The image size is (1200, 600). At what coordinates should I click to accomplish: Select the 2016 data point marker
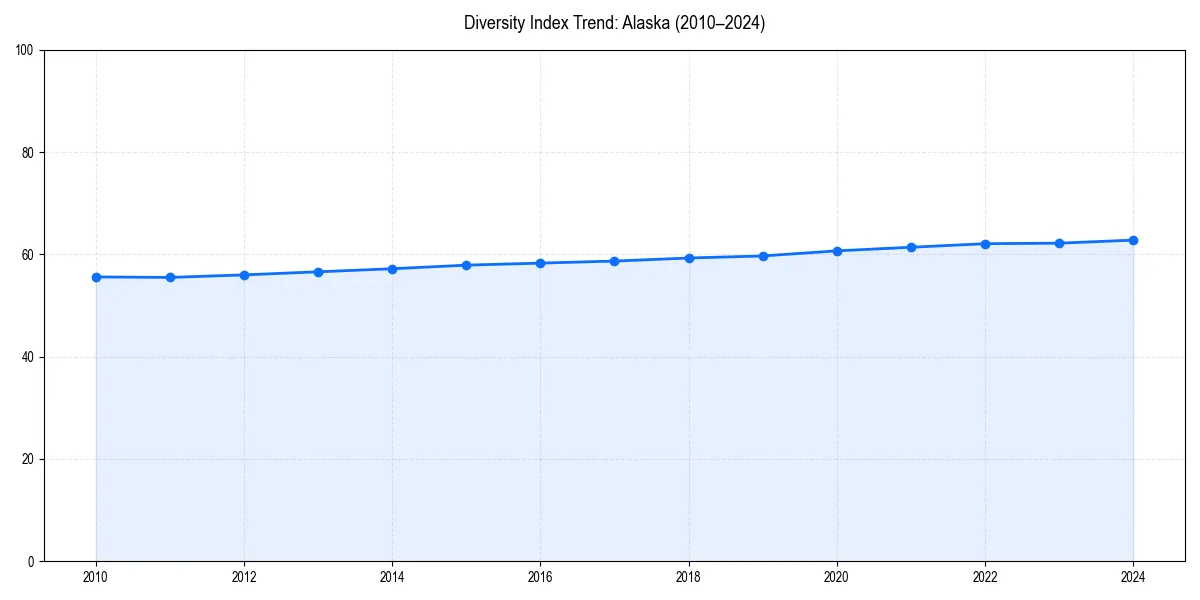540,263
